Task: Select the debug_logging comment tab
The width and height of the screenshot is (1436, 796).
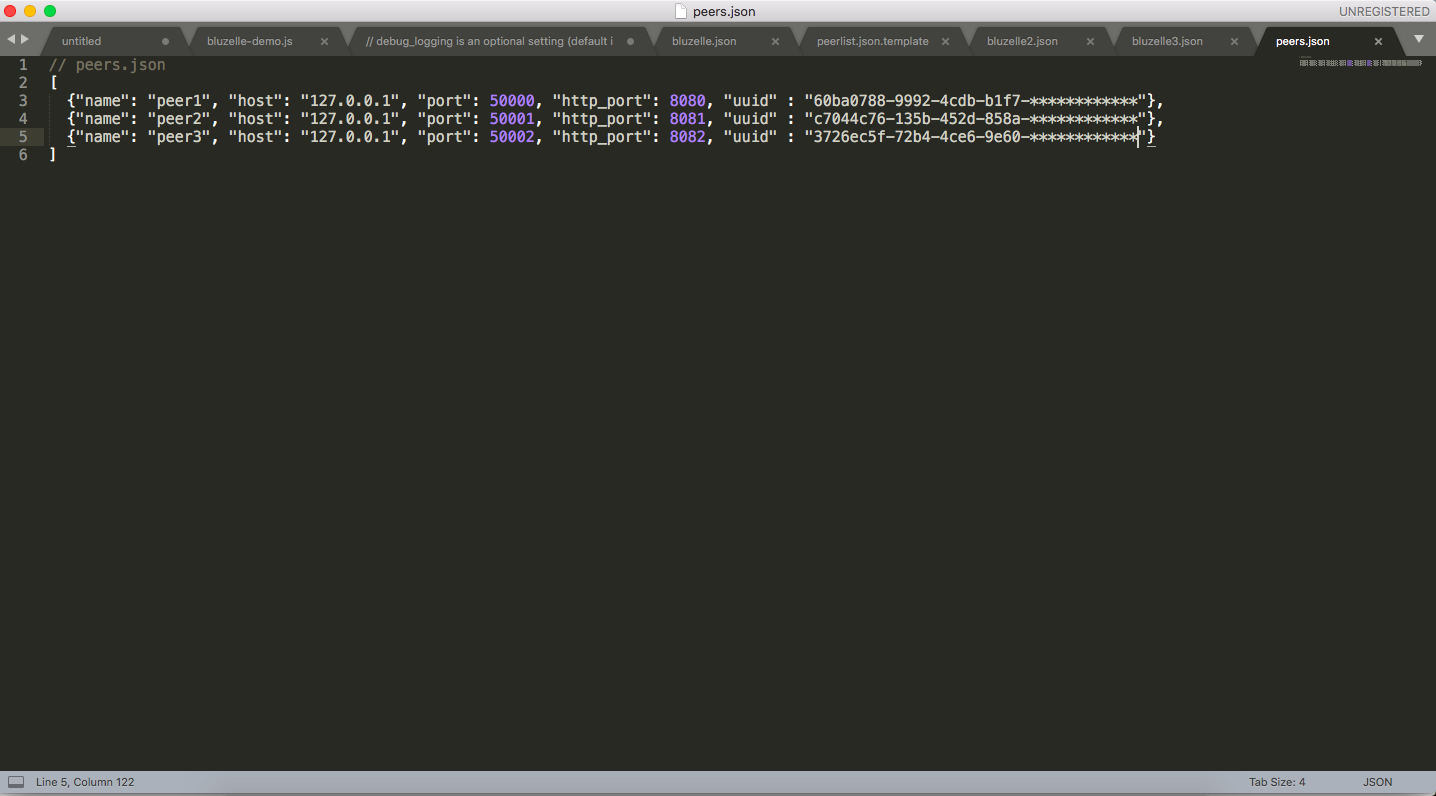Action: [489, 41]
